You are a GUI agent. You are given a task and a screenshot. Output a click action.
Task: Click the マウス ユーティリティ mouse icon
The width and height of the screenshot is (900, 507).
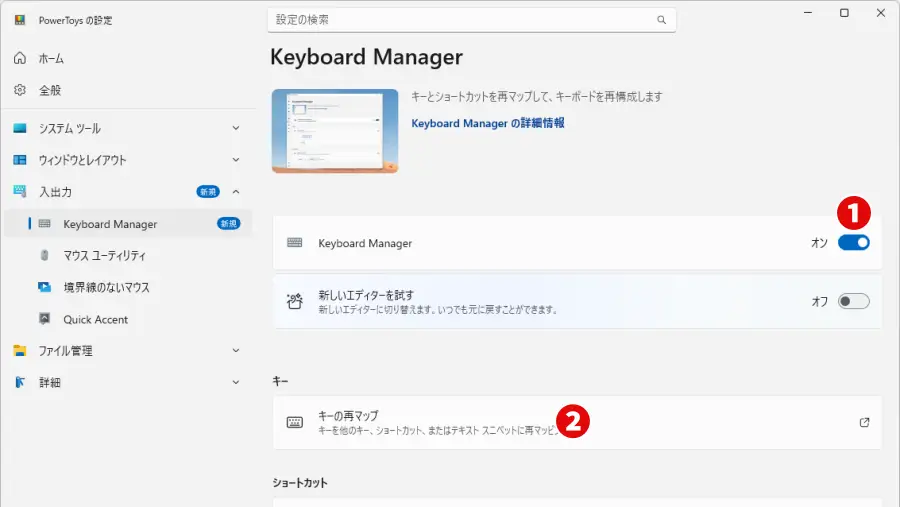45,255
